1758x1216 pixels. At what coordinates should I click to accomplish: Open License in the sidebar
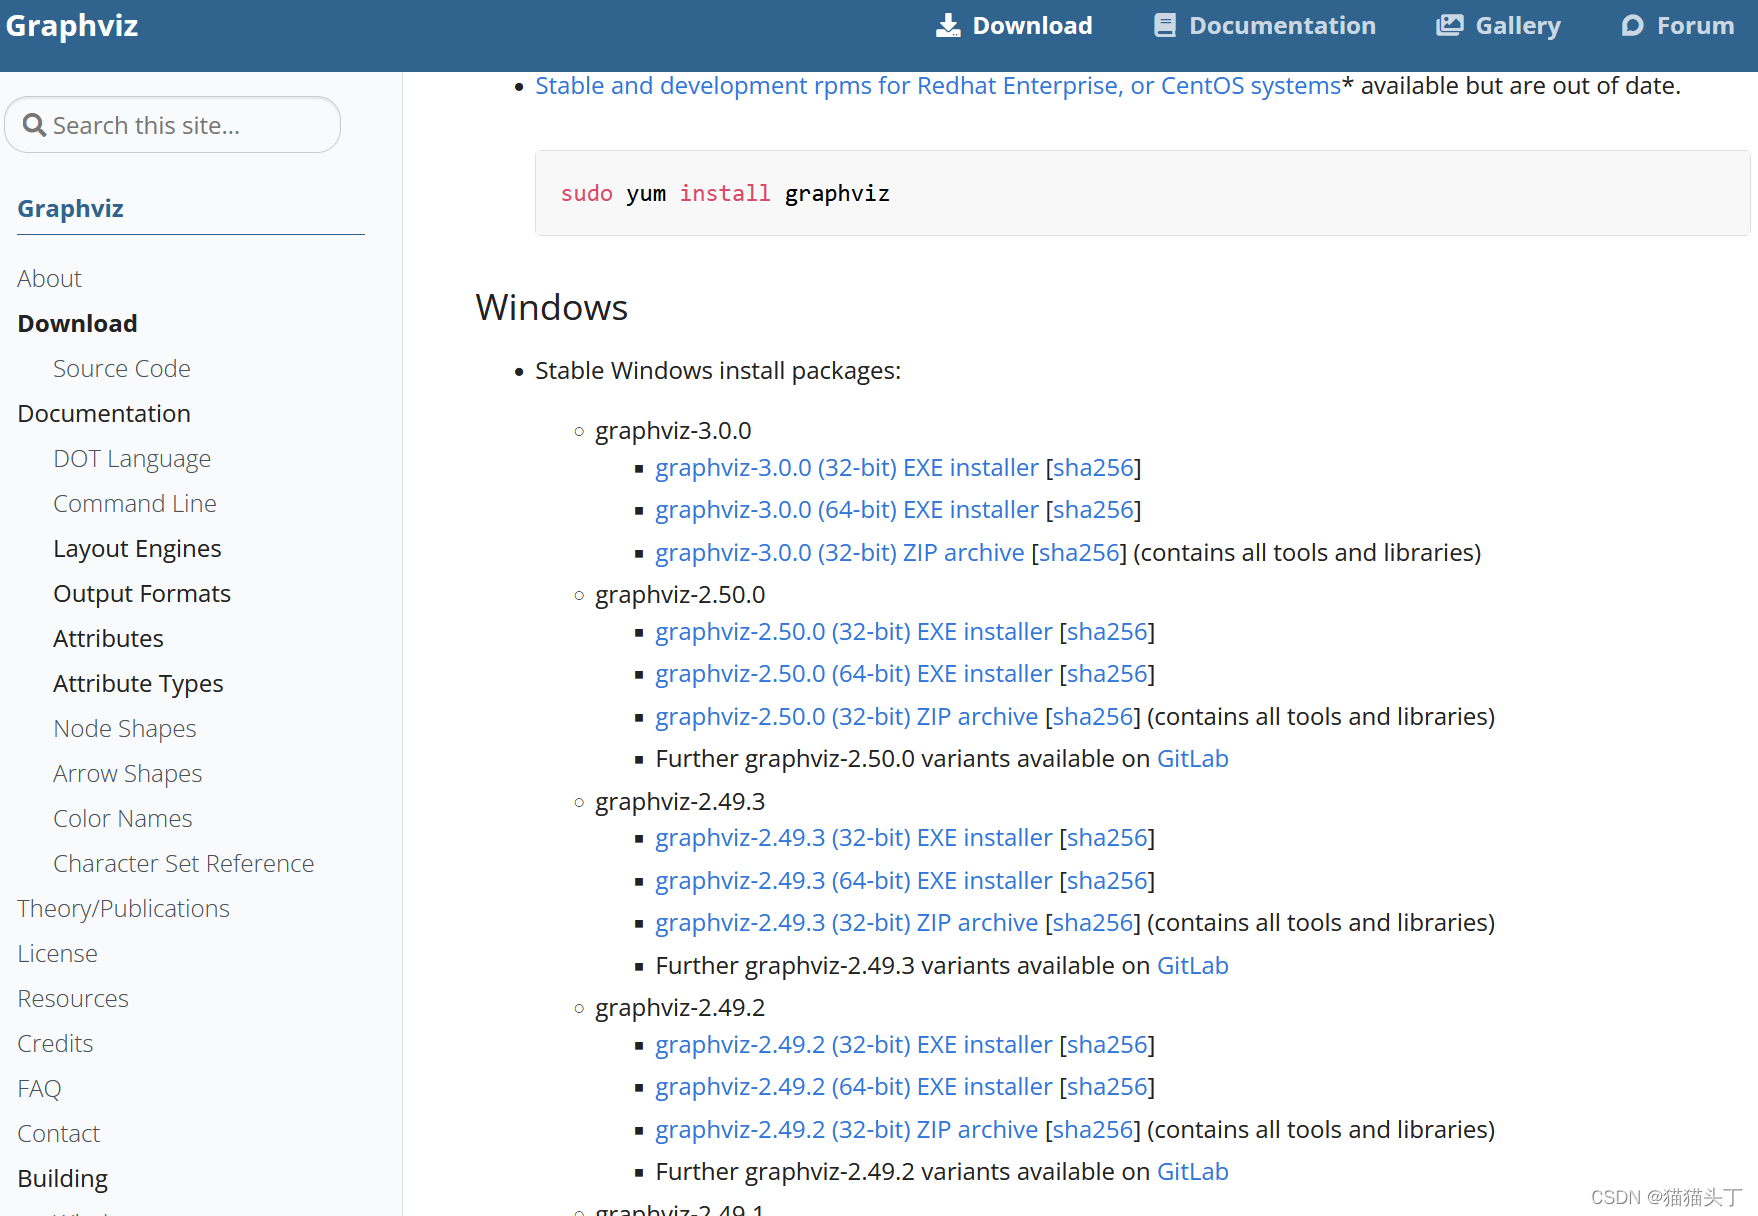(x=57, y=953)
